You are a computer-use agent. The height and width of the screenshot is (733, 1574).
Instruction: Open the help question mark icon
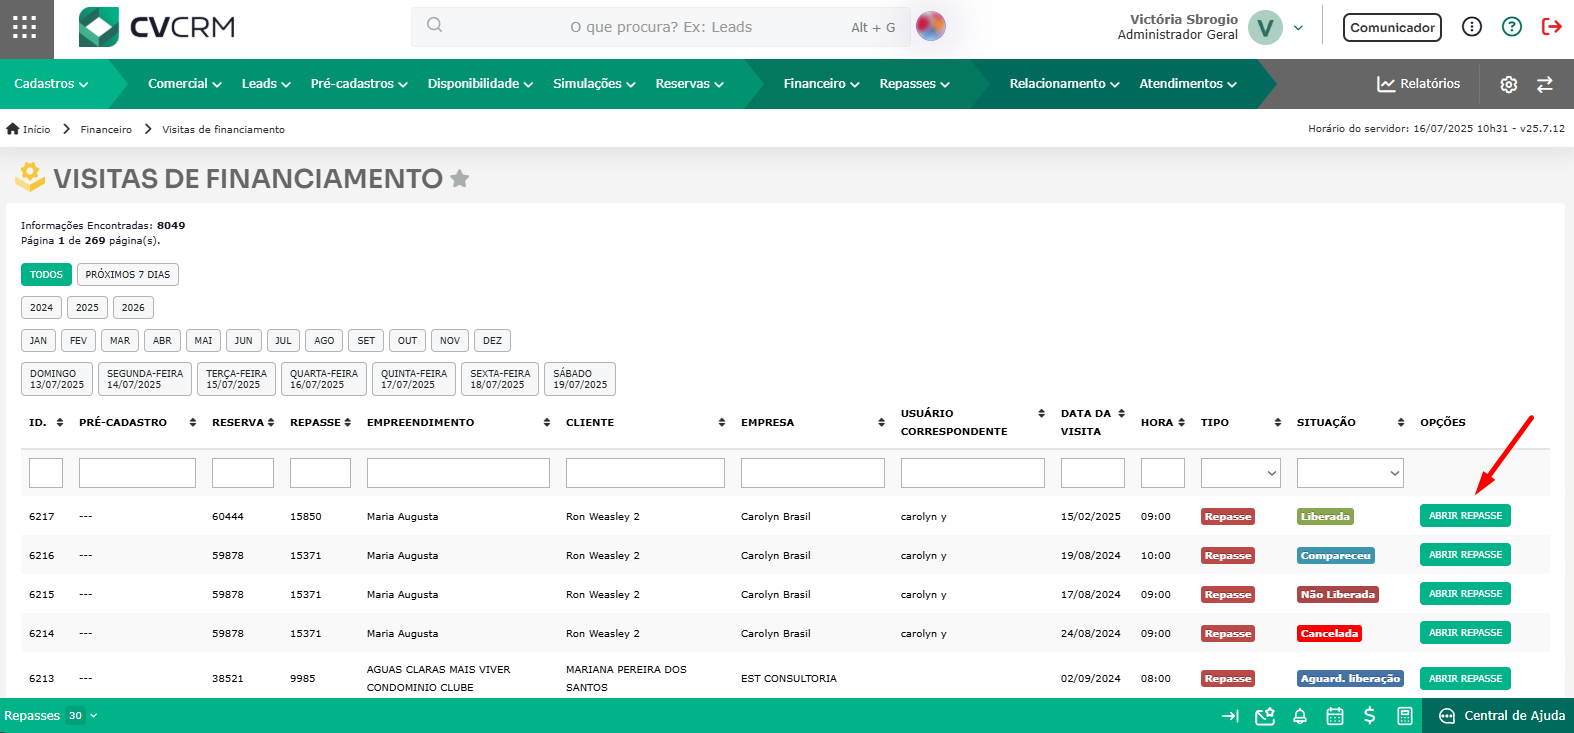pyautogui.click(x=1512, y=27)
